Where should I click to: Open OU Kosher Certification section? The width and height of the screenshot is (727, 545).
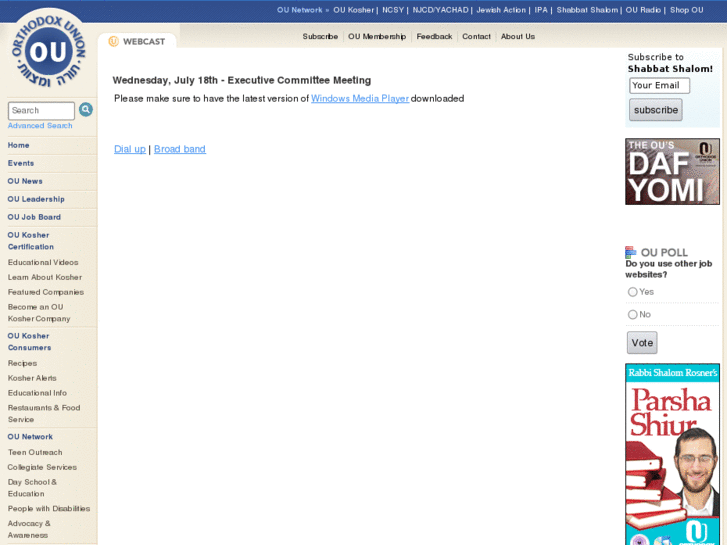tap(31, 241)
